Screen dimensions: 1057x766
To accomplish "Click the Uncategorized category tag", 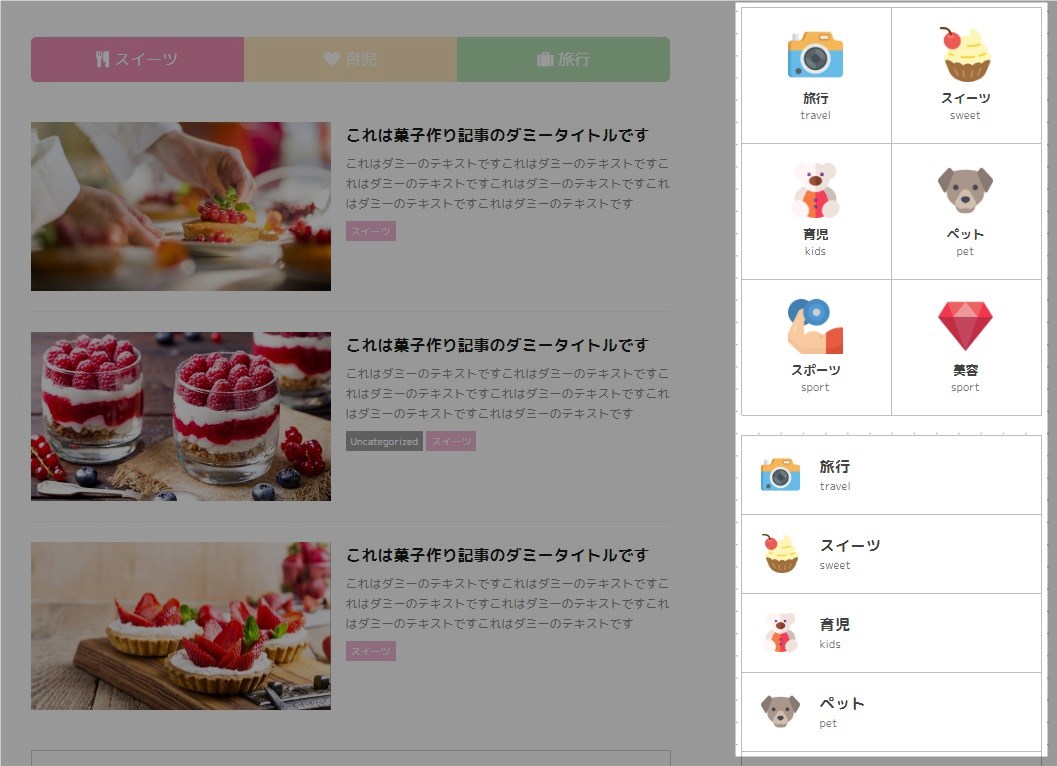I will tap(384, 442).
